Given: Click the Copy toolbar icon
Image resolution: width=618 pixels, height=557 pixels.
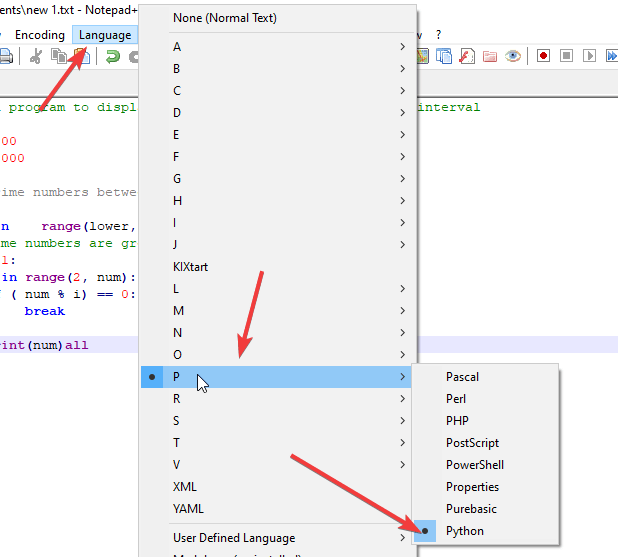Looking at the screenshot, I should tap(59, 56).
